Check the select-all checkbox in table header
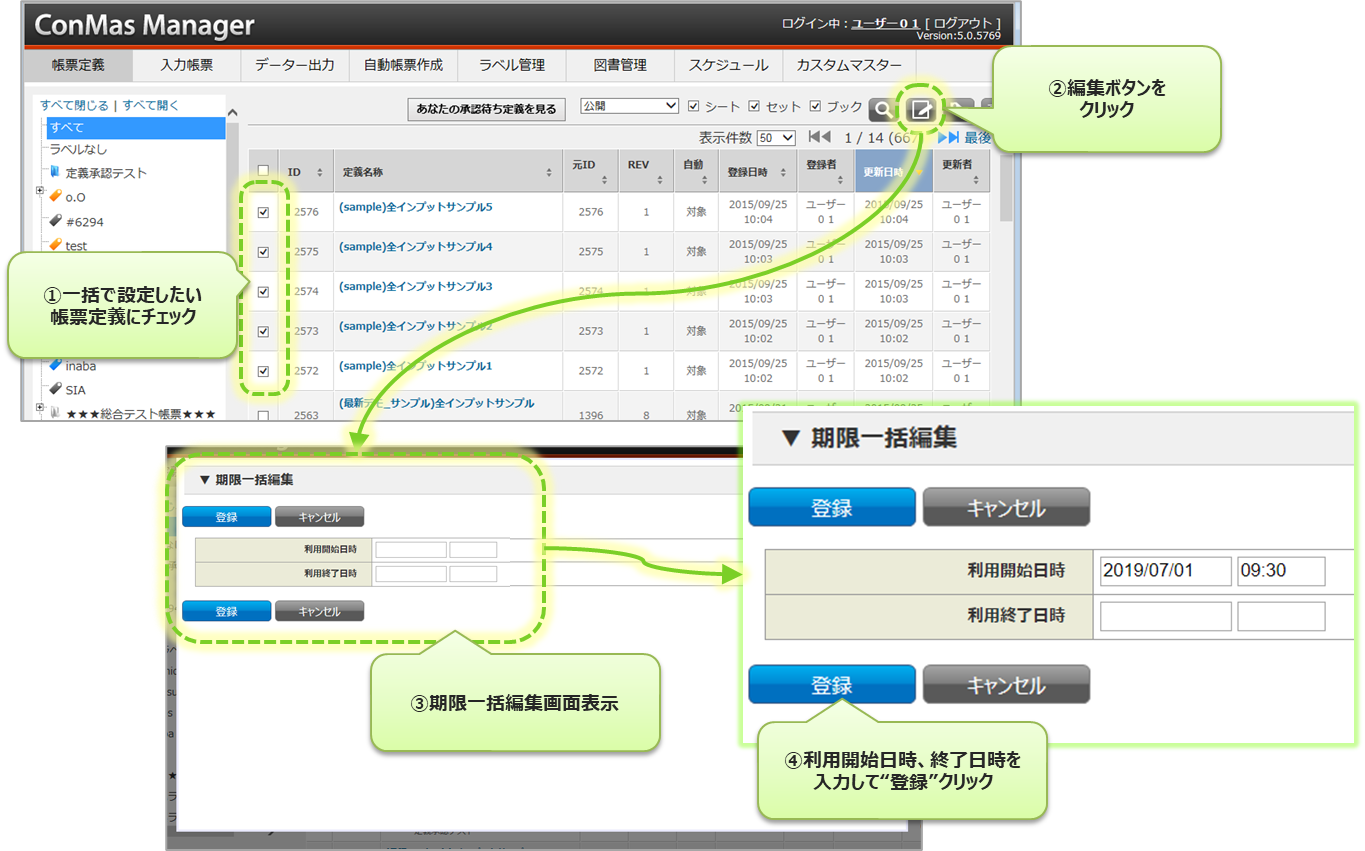Viewport: 1365px width, 851px height. tap(263, 171)
